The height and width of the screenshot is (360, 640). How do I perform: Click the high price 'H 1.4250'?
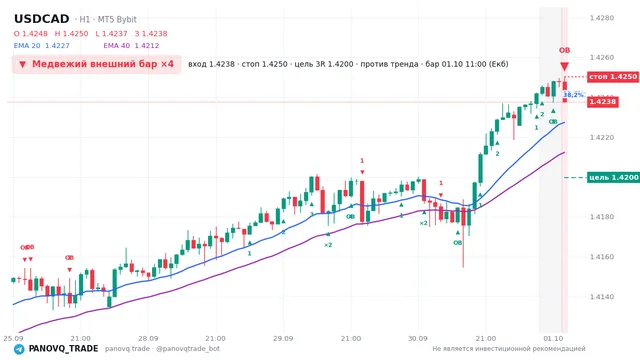[x=71, y=34]
